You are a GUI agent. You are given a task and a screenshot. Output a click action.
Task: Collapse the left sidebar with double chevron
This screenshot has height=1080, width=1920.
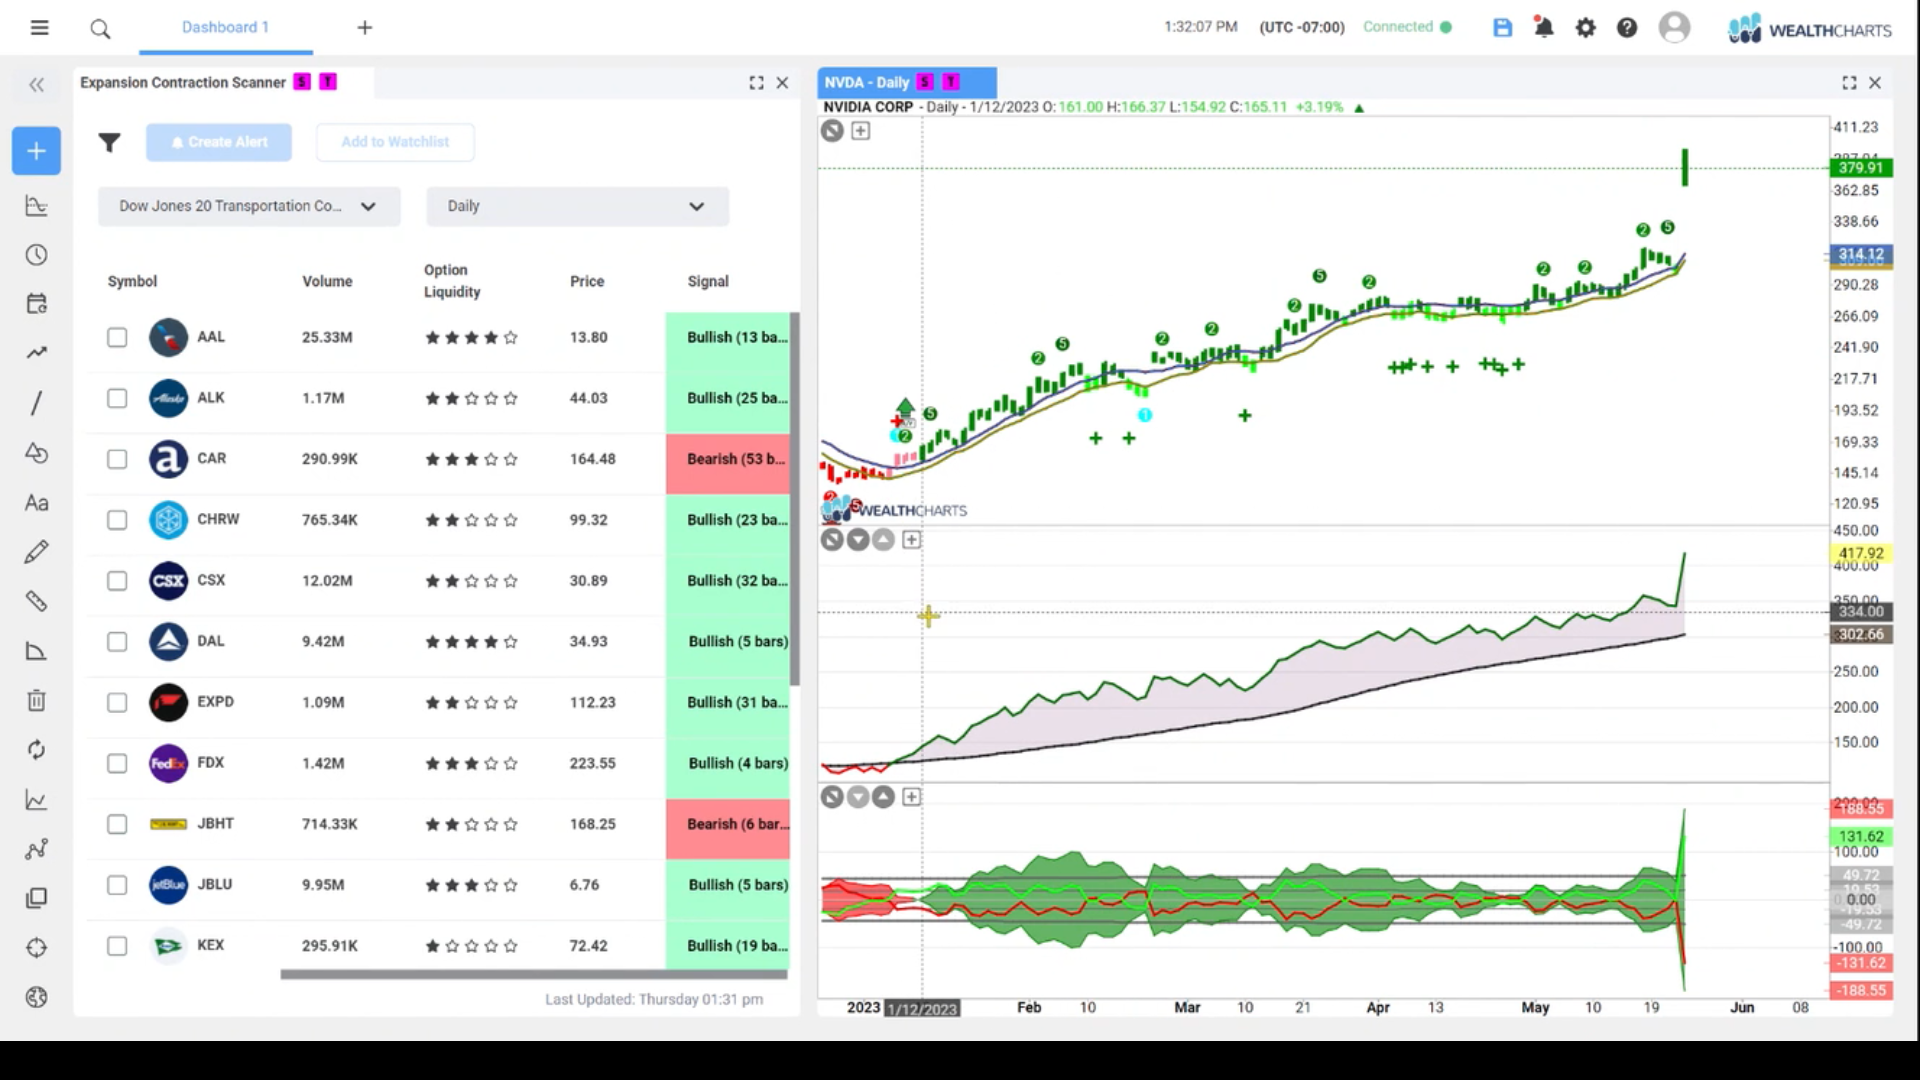point(37,85)
